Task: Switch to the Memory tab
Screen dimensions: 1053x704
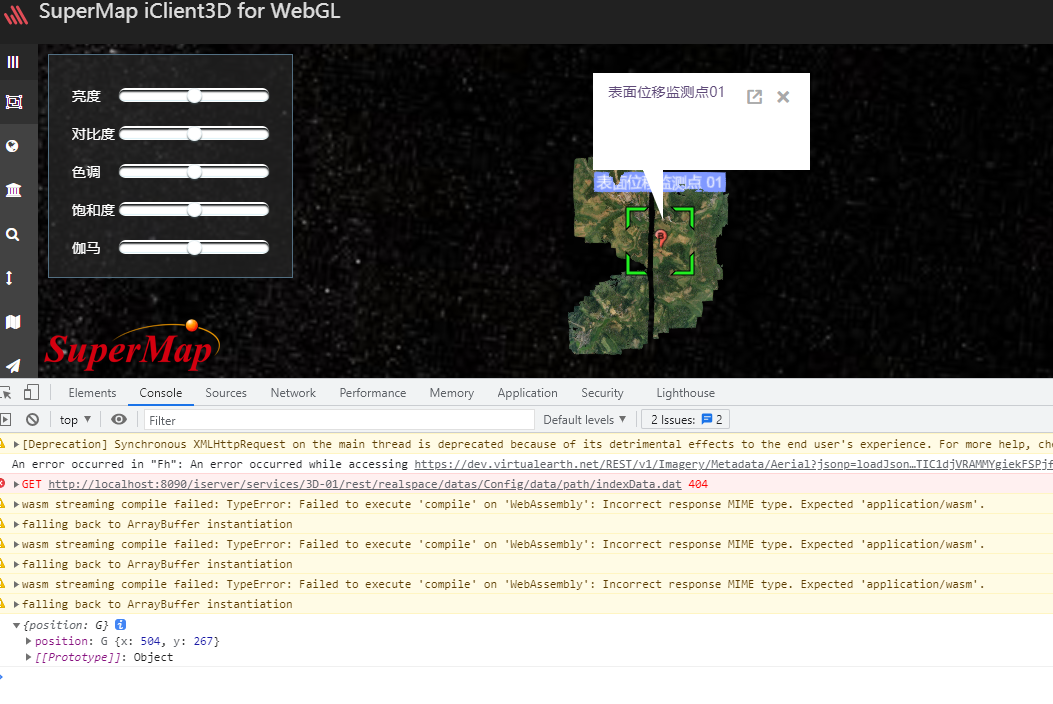Action: click(451, 393)
